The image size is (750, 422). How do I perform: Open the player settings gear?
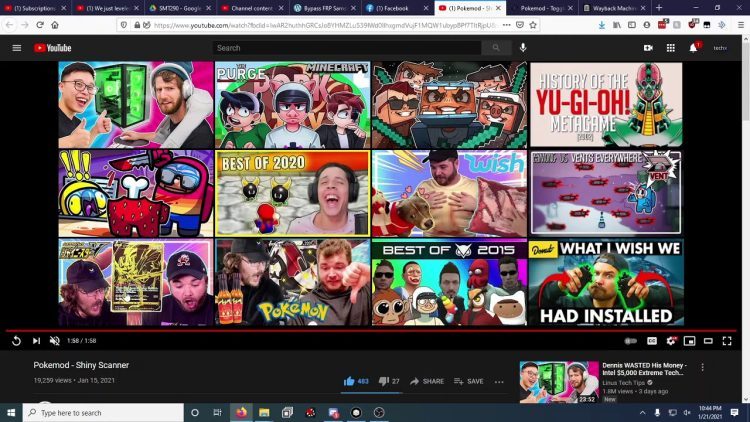tap(671, 341)
